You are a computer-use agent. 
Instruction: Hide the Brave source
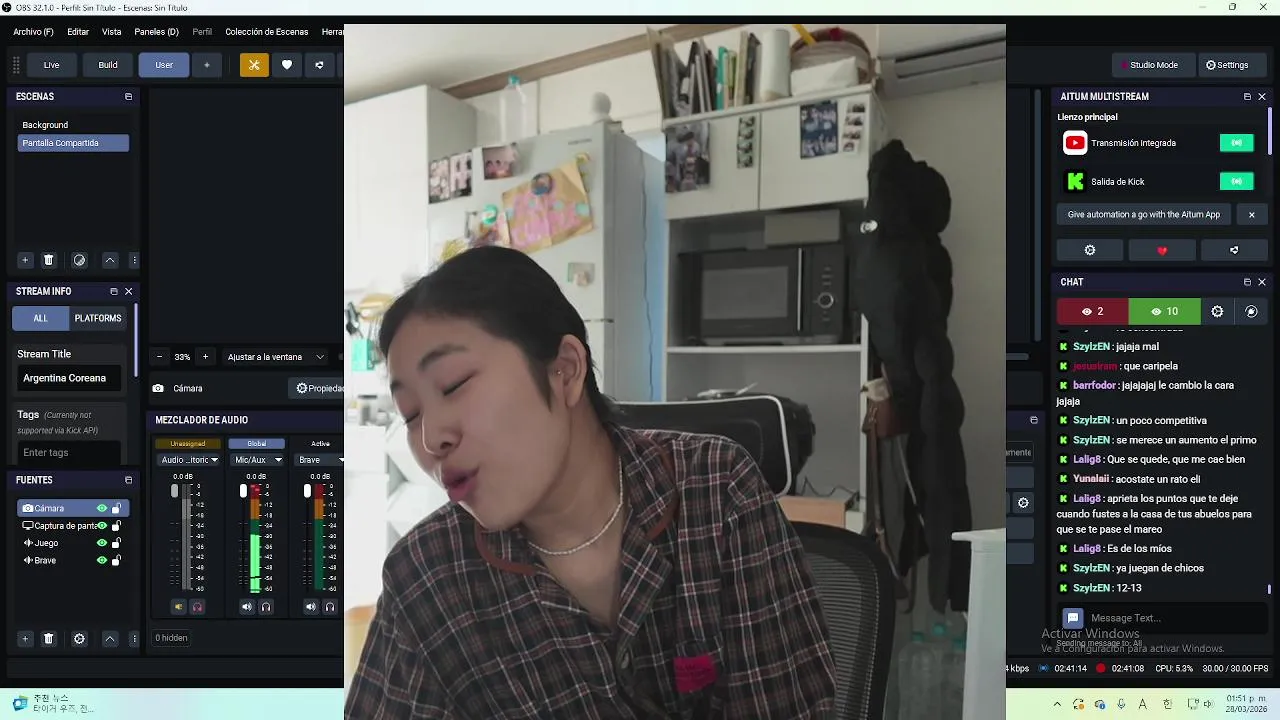pyautogui.click(x=101, y=561)
